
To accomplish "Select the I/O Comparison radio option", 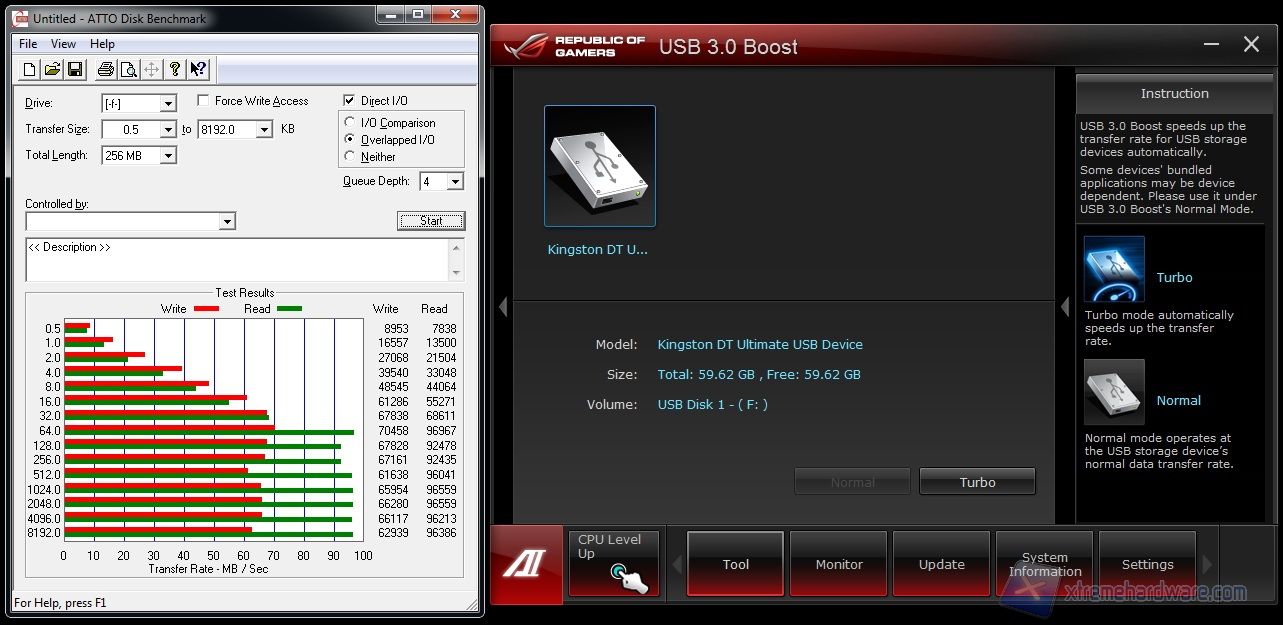I will pos(350,123).
